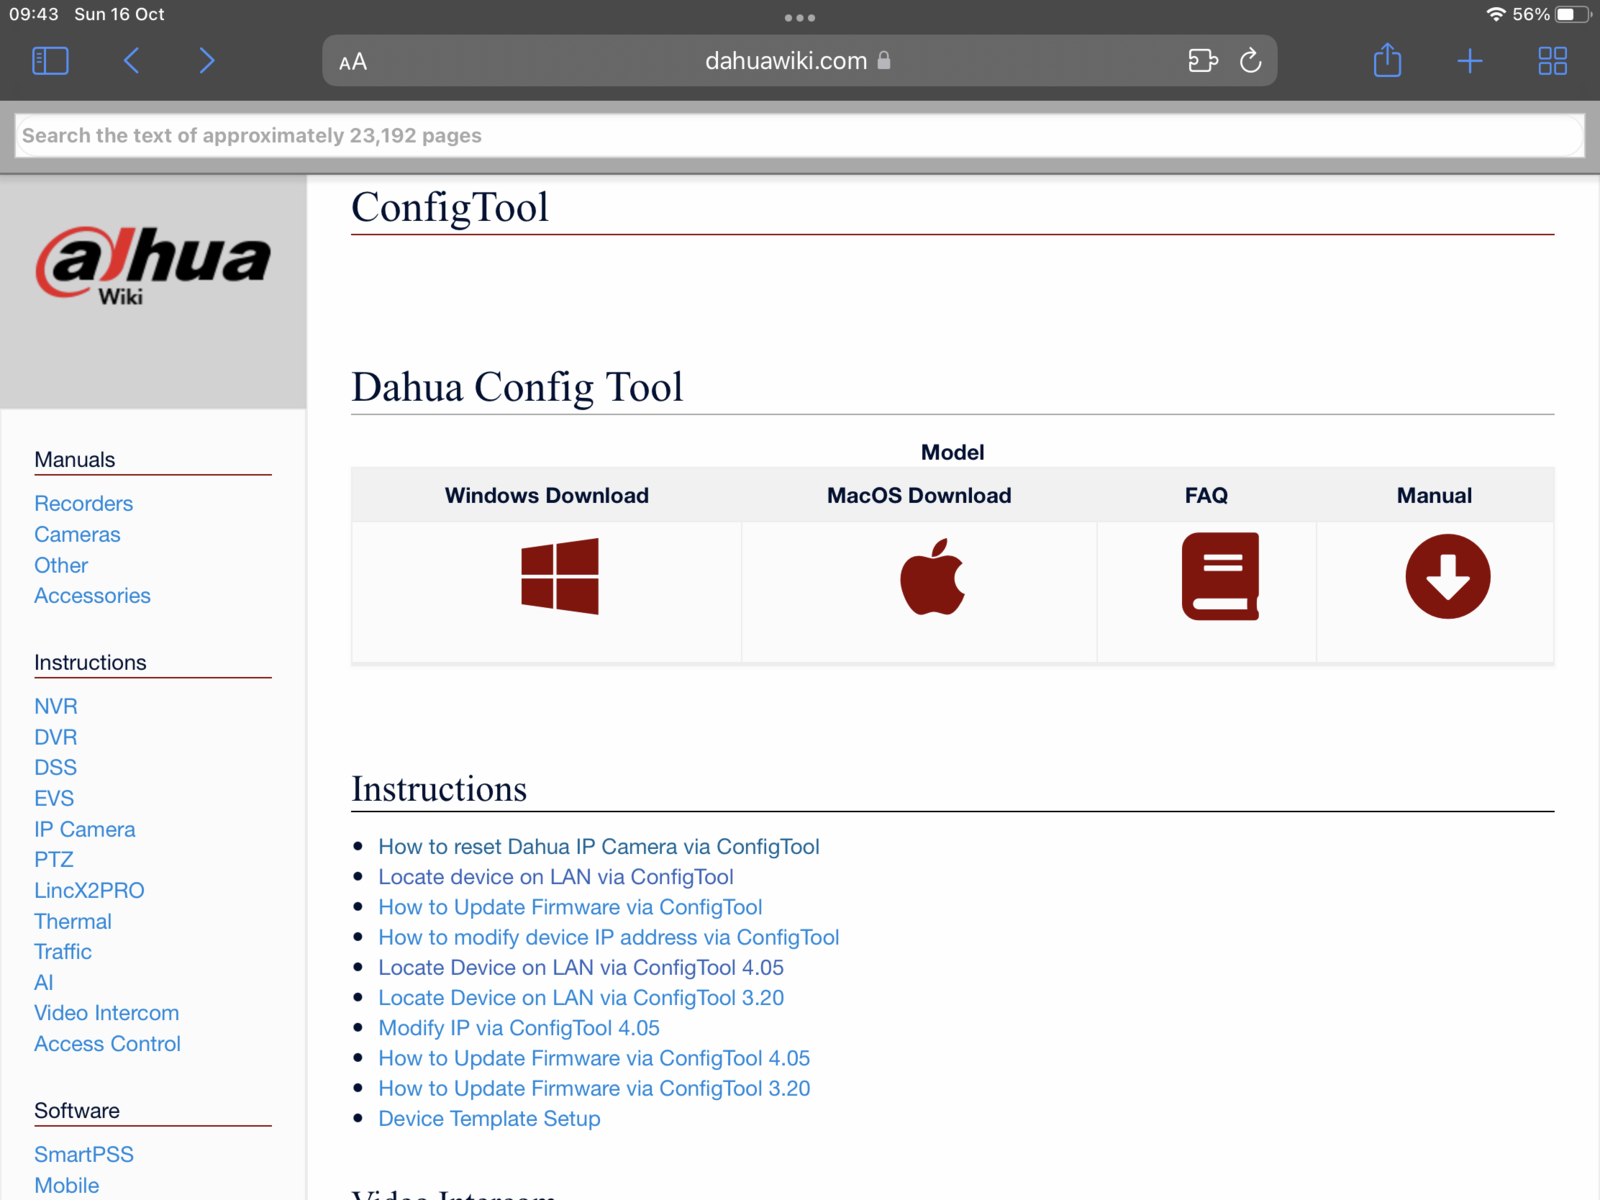Image resolution: width=1600 pixels, height=1200 pixels.
Task: Open the AA reader view menu
Action: tap(353, 62)
